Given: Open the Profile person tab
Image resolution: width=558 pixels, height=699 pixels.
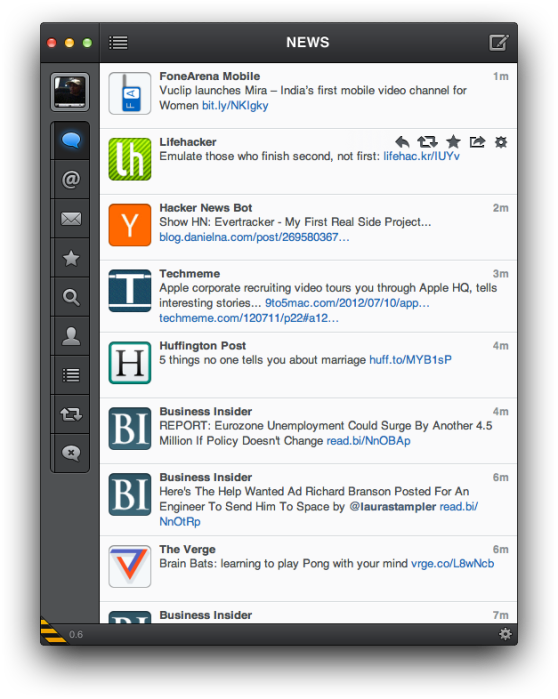Looking at the screenshot, I should point(71,336).
